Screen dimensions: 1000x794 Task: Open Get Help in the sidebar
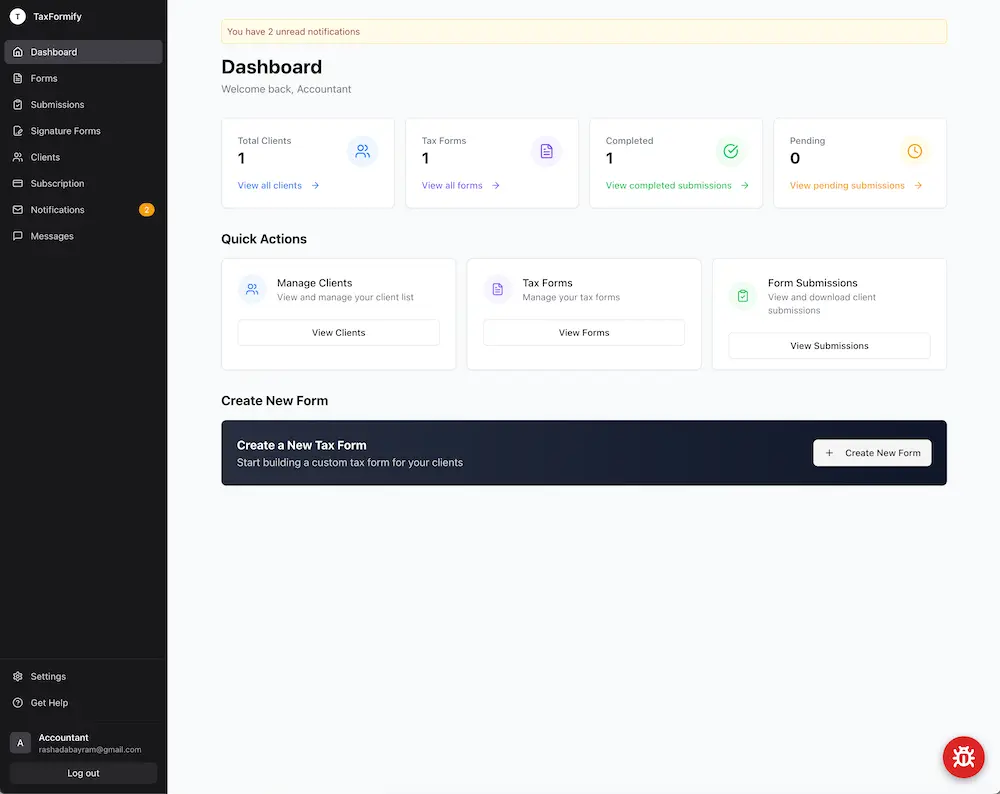point(84,703)
